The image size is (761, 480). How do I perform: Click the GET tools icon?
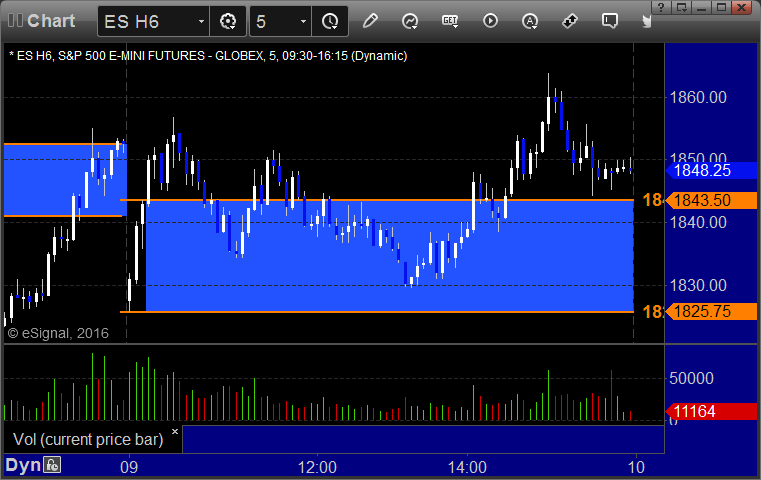pyautogui.click(x=450, y=21)
